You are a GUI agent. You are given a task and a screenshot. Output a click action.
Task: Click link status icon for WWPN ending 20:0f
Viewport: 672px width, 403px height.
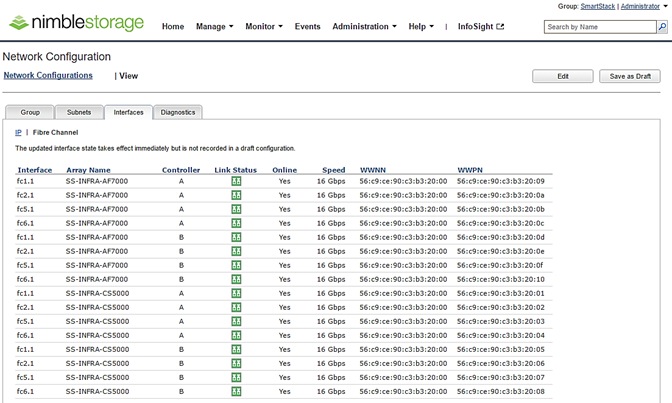(236, 265)
